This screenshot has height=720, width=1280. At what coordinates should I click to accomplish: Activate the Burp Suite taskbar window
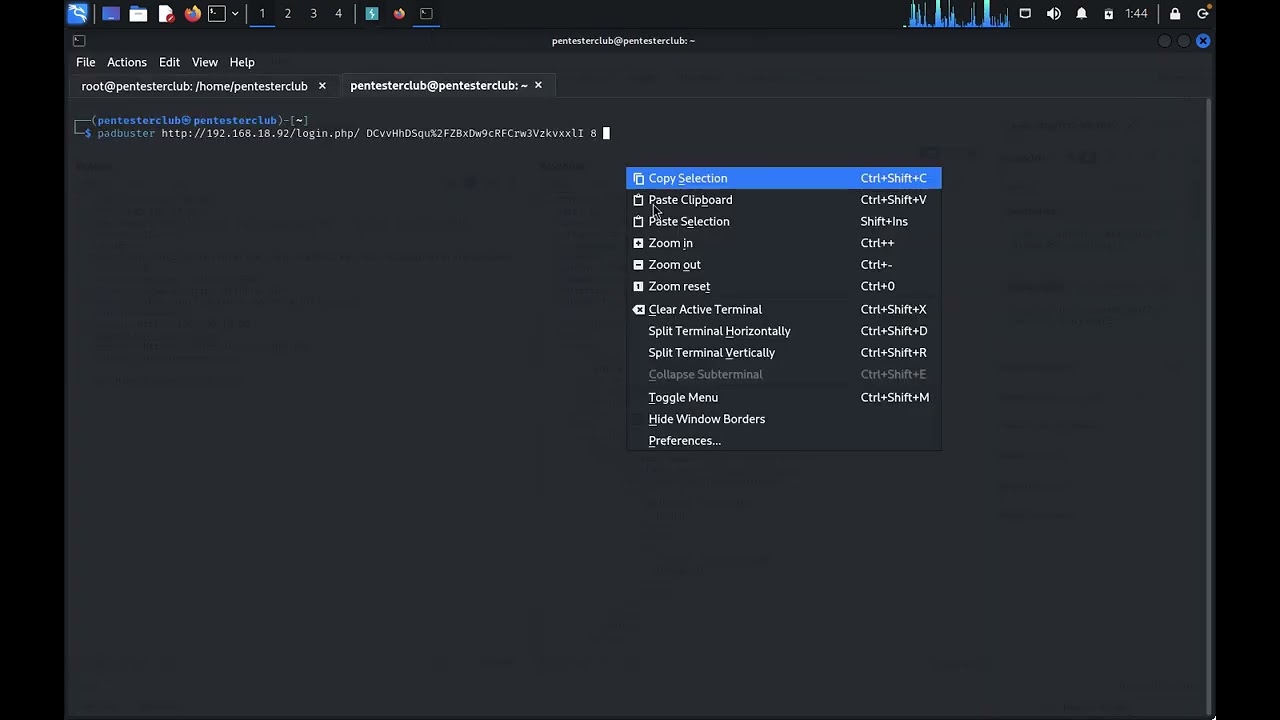coord(372,13)
